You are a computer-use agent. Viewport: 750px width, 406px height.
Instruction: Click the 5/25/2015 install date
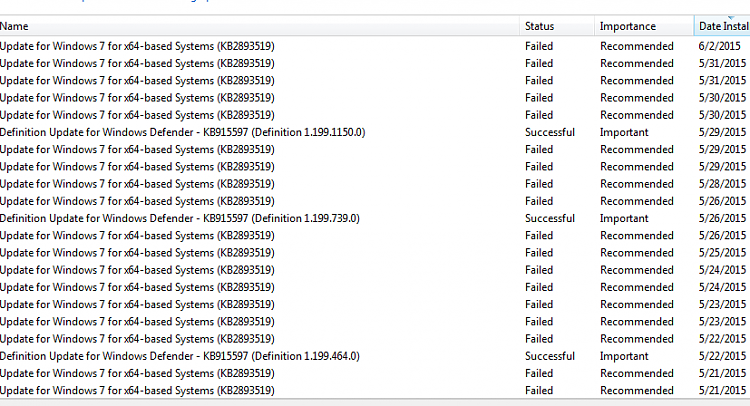coord(722,252)
